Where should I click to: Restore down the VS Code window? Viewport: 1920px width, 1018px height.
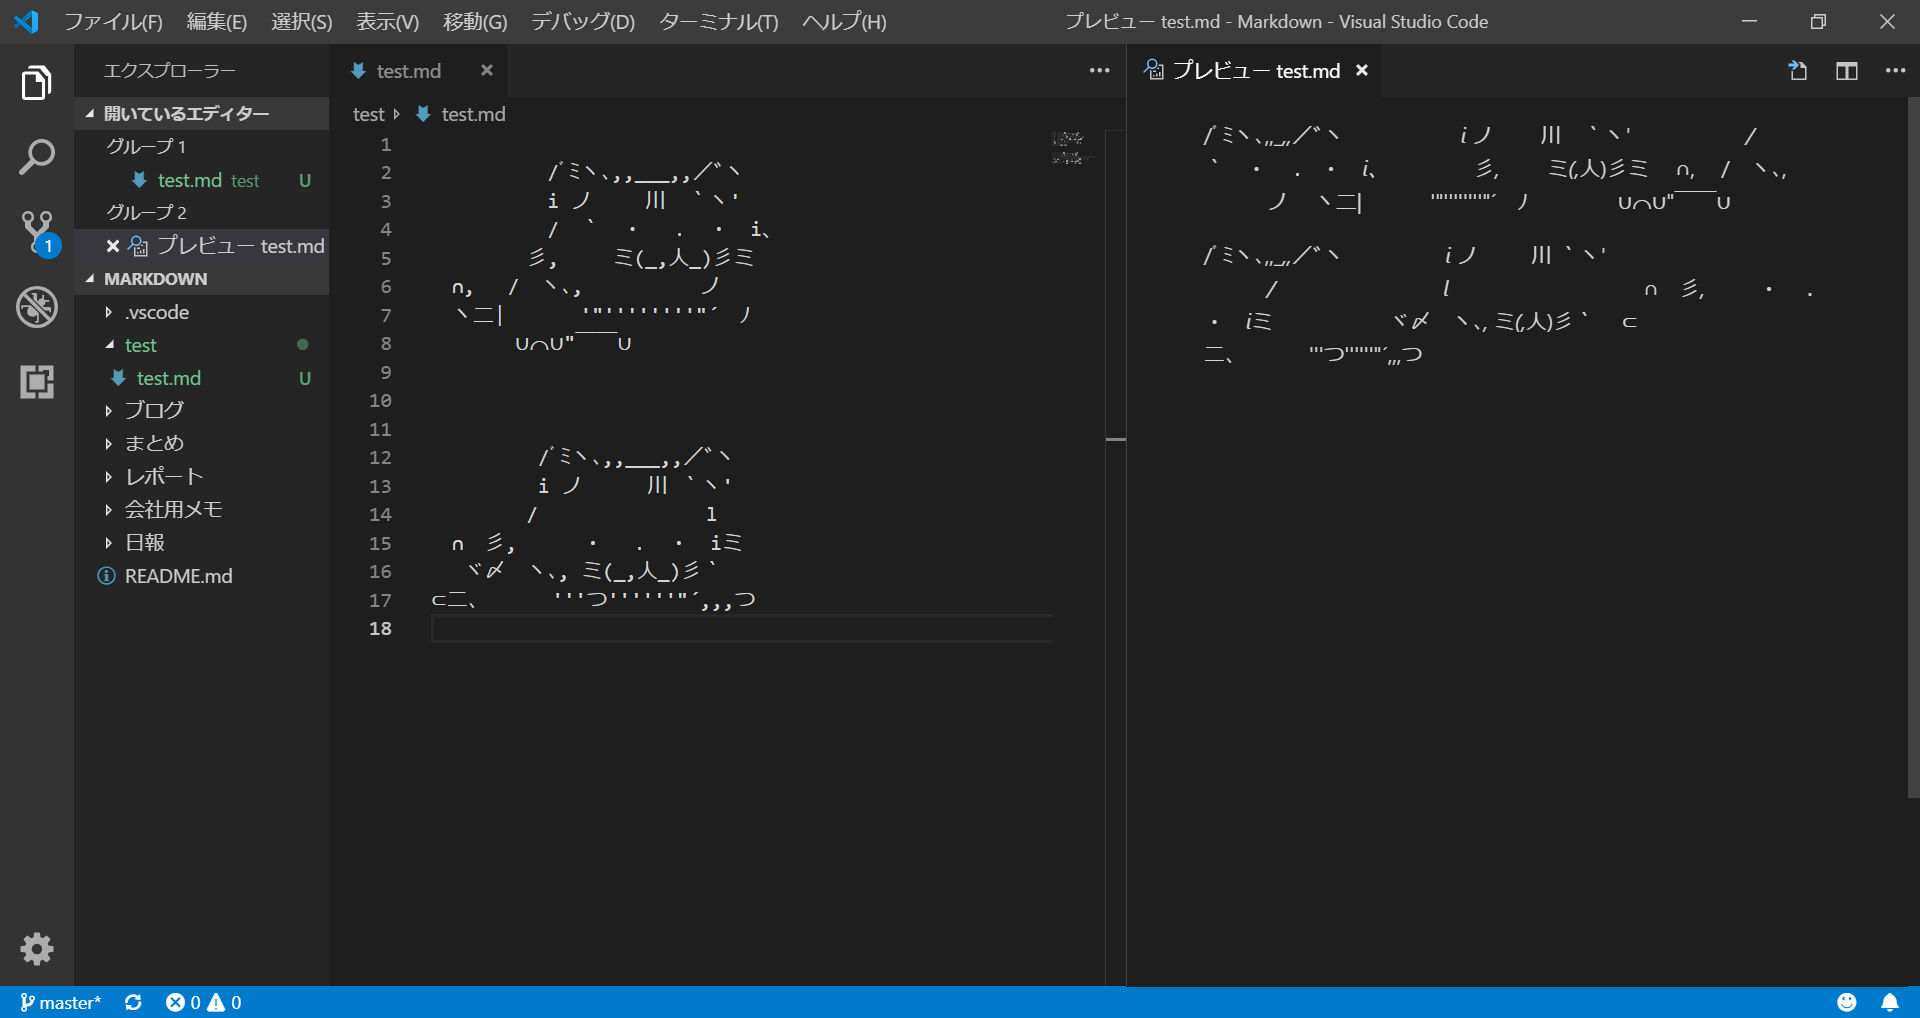pos(1818,21)
